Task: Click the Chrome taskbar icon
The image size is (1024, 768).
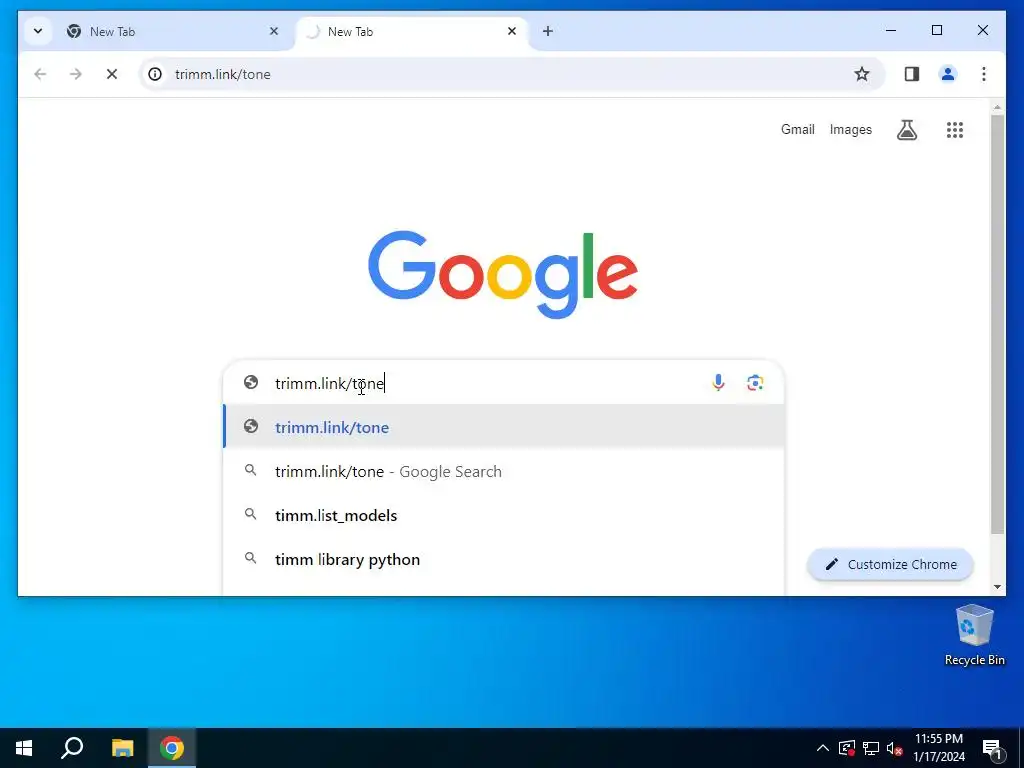Action: pos(172,748)
